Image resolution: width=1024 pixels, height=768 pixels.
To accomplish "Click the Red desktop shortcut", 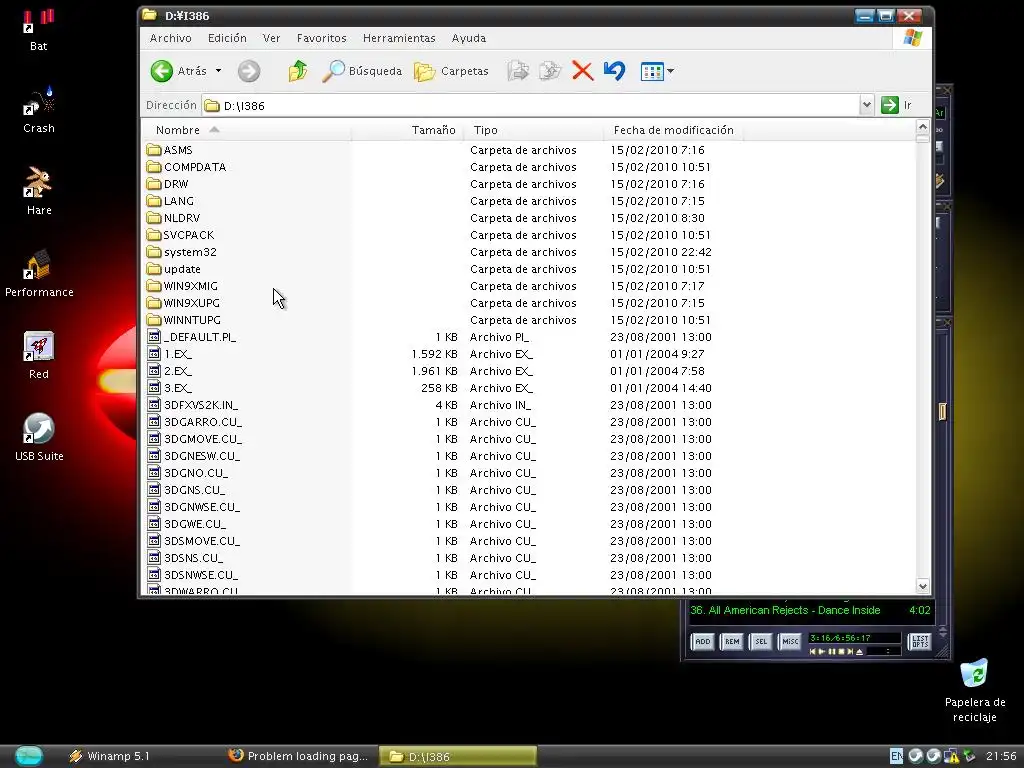I will pyautogui.click(x=39, y=356).
